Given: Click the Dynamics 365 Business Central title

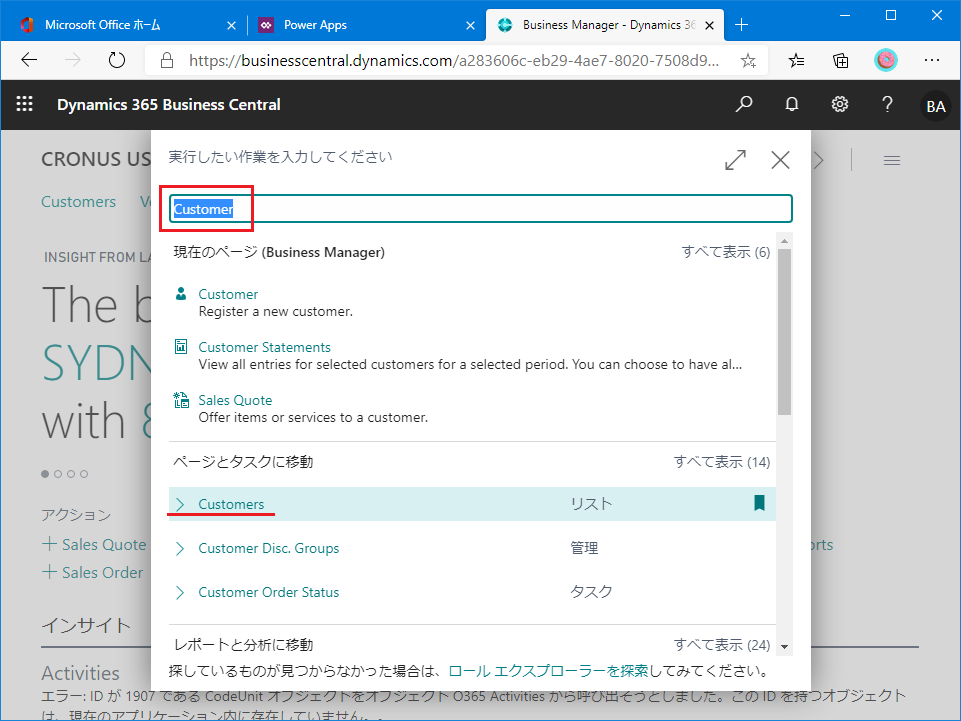Looking at the screenshot, I should click(x=169, y=105).
